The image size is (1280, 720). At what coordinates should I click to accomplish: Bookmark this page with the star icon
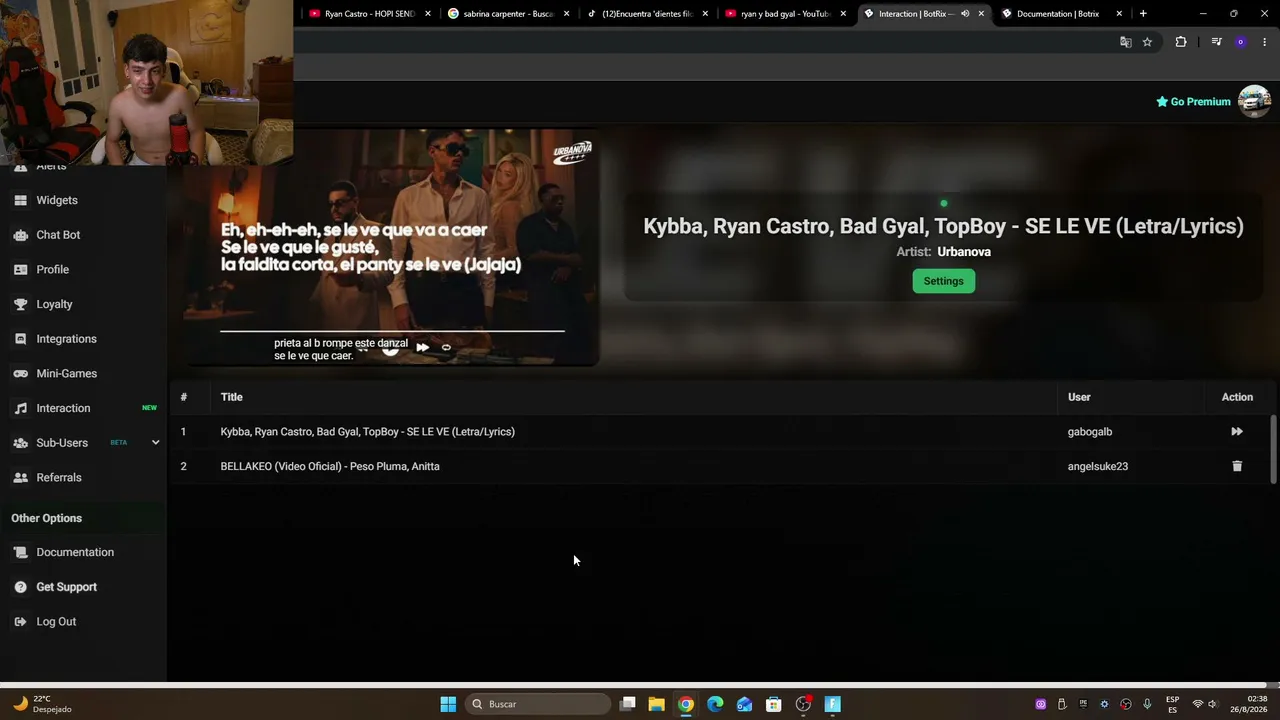[1147, 42]
